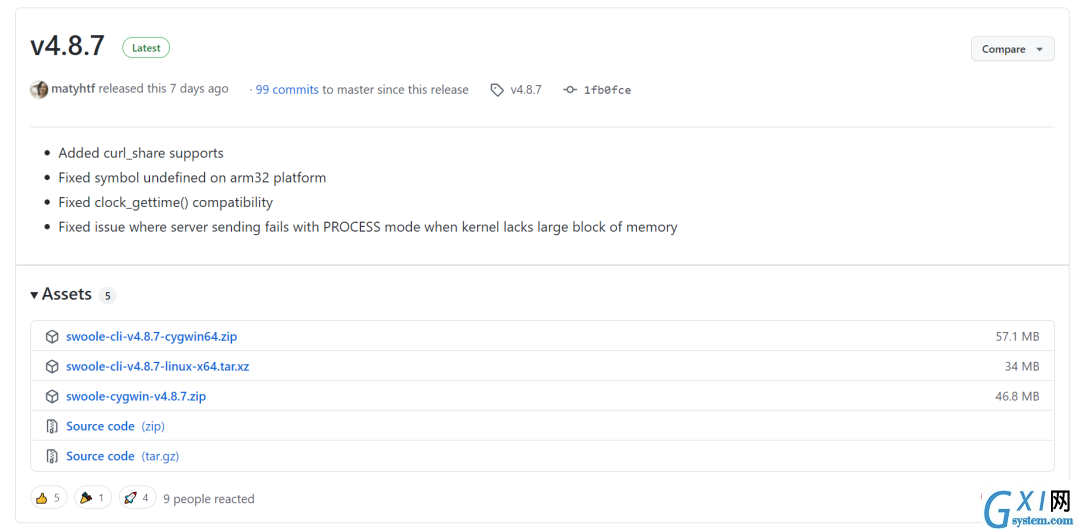
Task: Download Source code (zip)
Action: tap(115, 426)
